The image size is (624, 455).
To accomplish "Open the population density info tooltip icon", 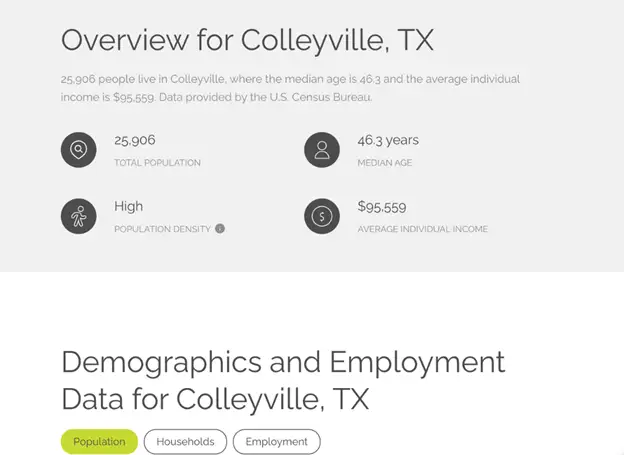I will point(220,228).
